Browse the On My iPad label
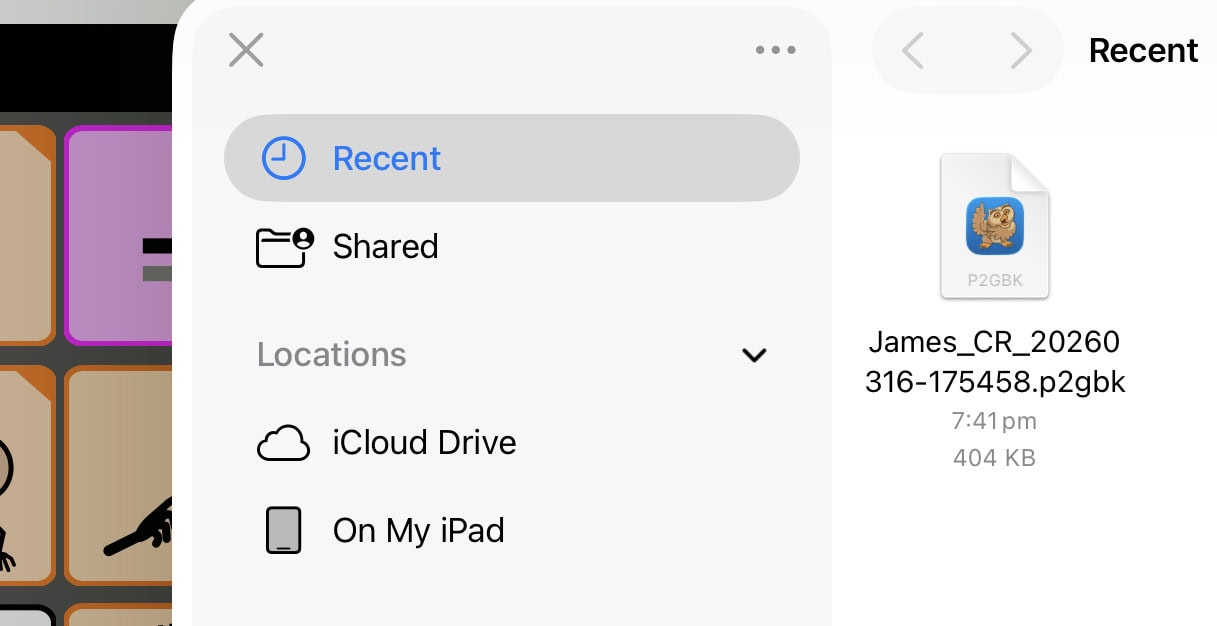Viewport: 1217px width, 626px height. pos(418,530)
